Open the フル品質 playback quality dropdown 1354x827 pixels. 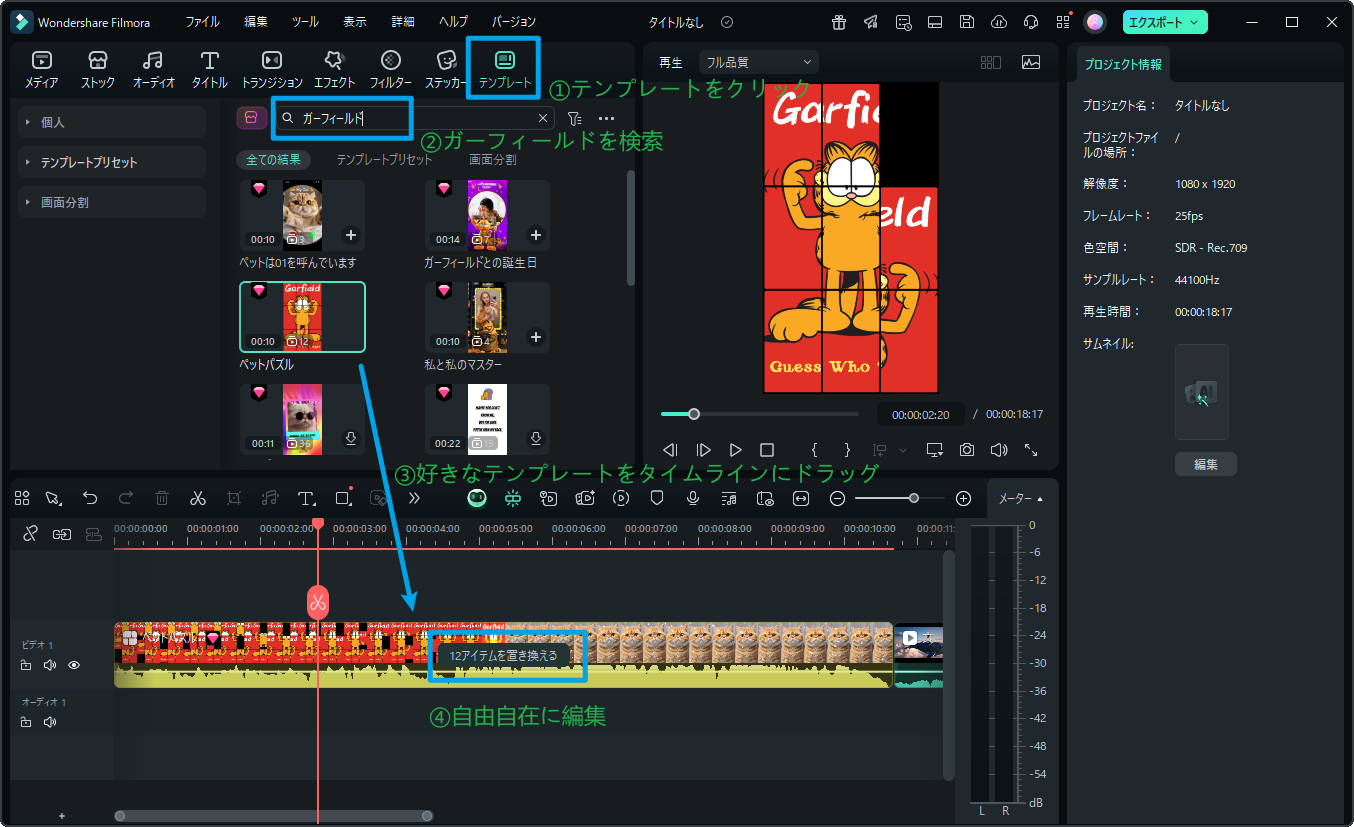759,62
